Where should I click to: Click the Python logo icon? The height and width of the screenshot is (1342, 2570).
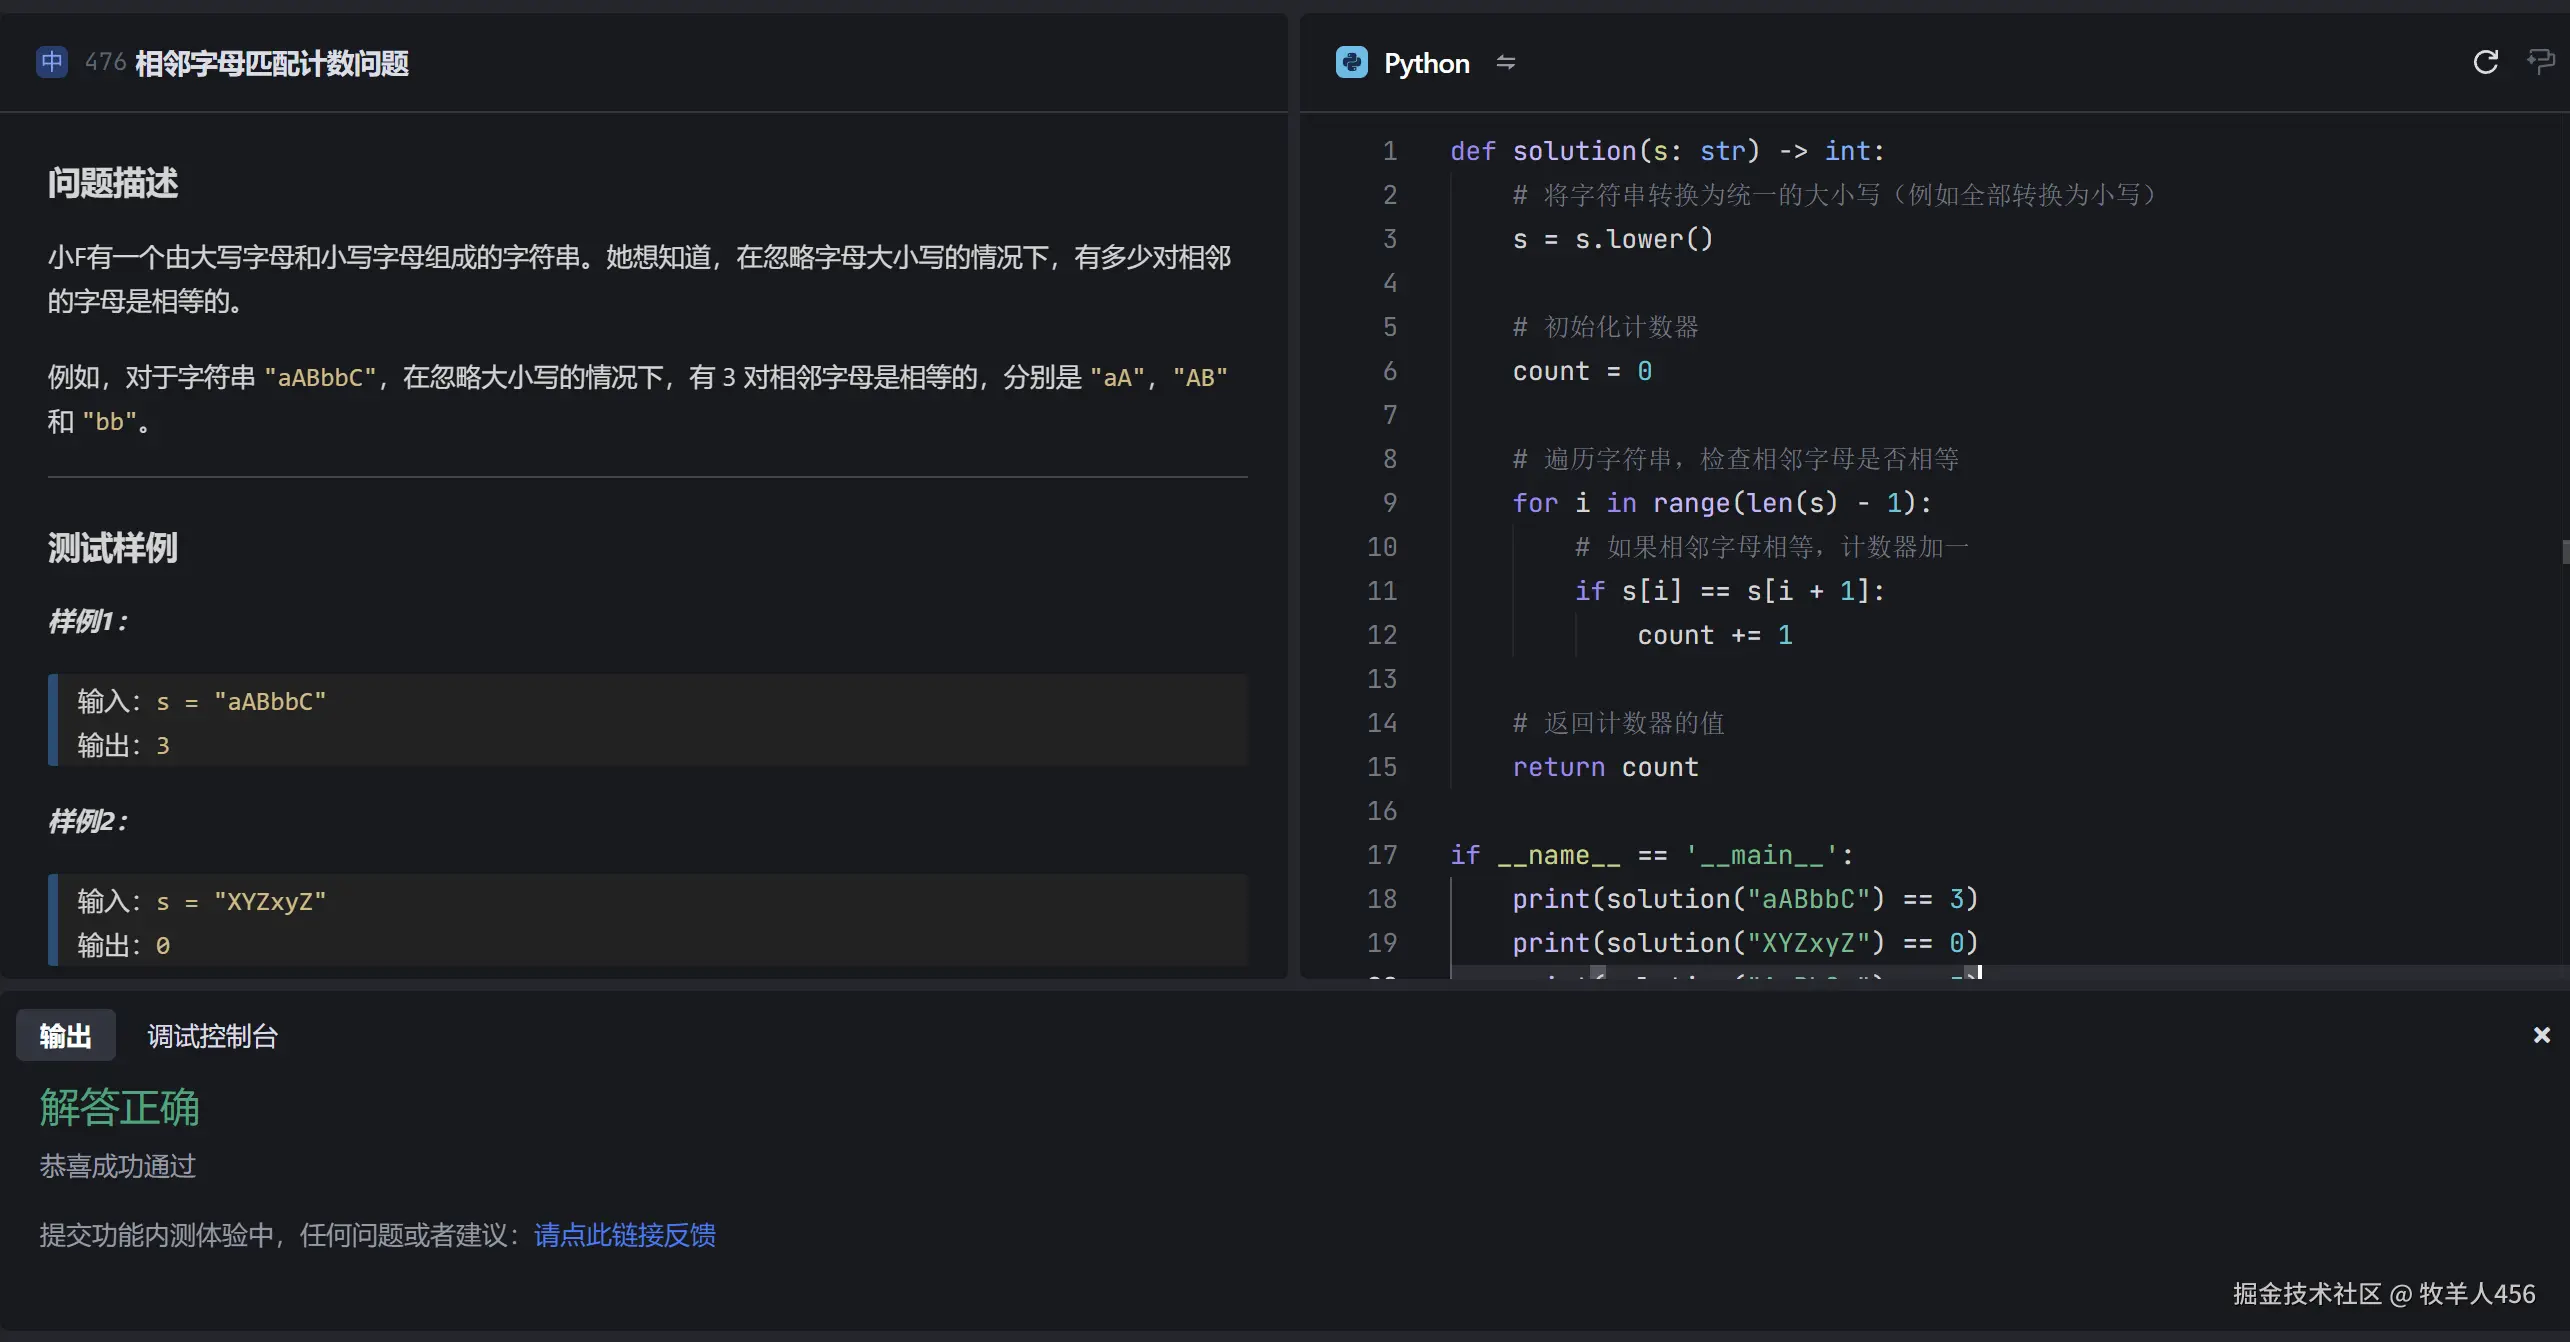[1352, 63]
